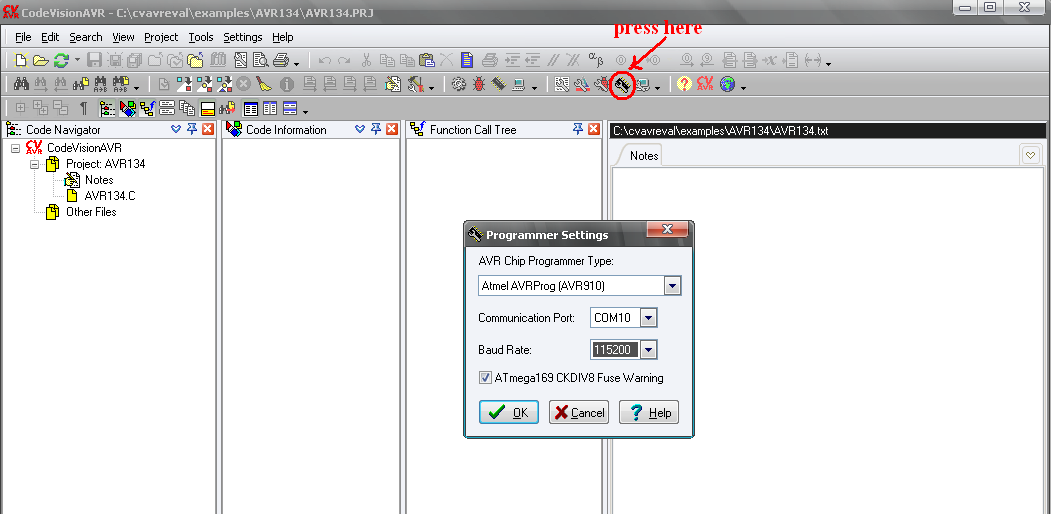Toggle ATmega169 CKDIV8 Fuse Warning checkbox
Screen dimensions: 1051x514
point(485,378)
